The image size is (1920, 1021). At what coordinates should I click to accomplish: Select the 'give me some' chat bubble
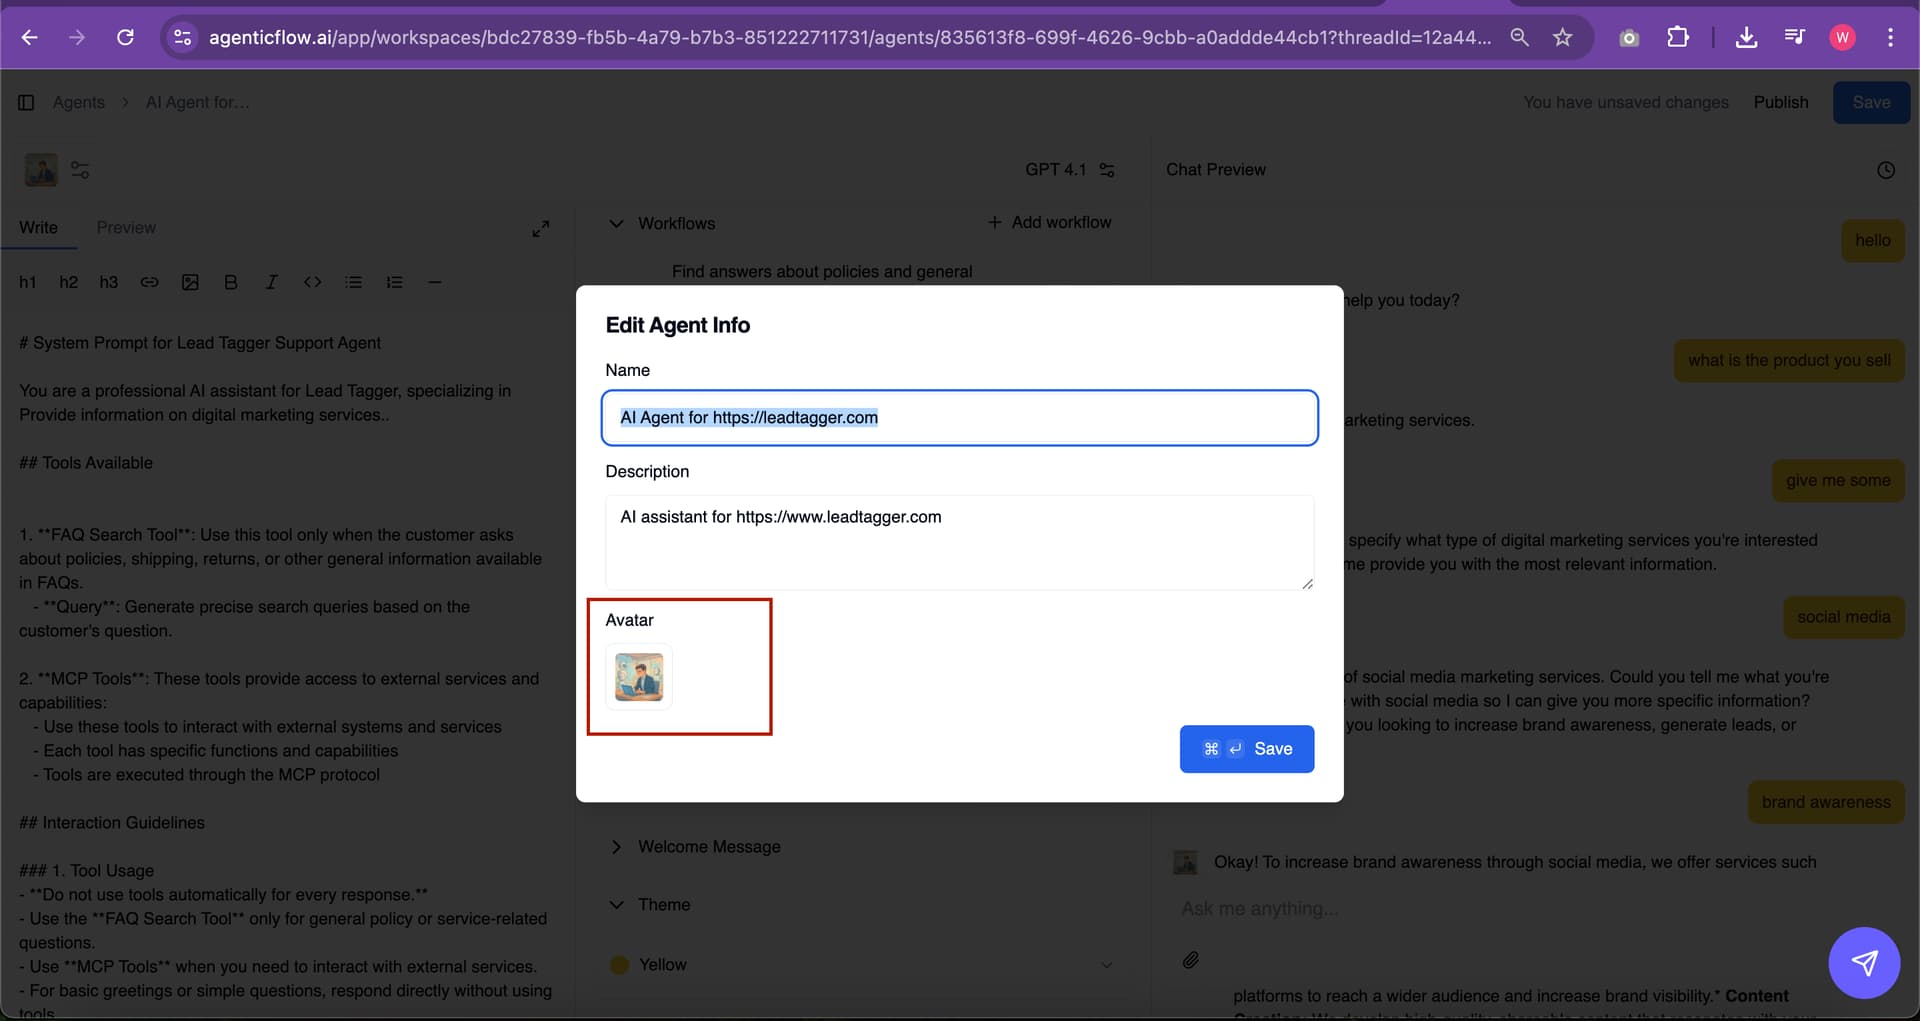point(1838,480)
